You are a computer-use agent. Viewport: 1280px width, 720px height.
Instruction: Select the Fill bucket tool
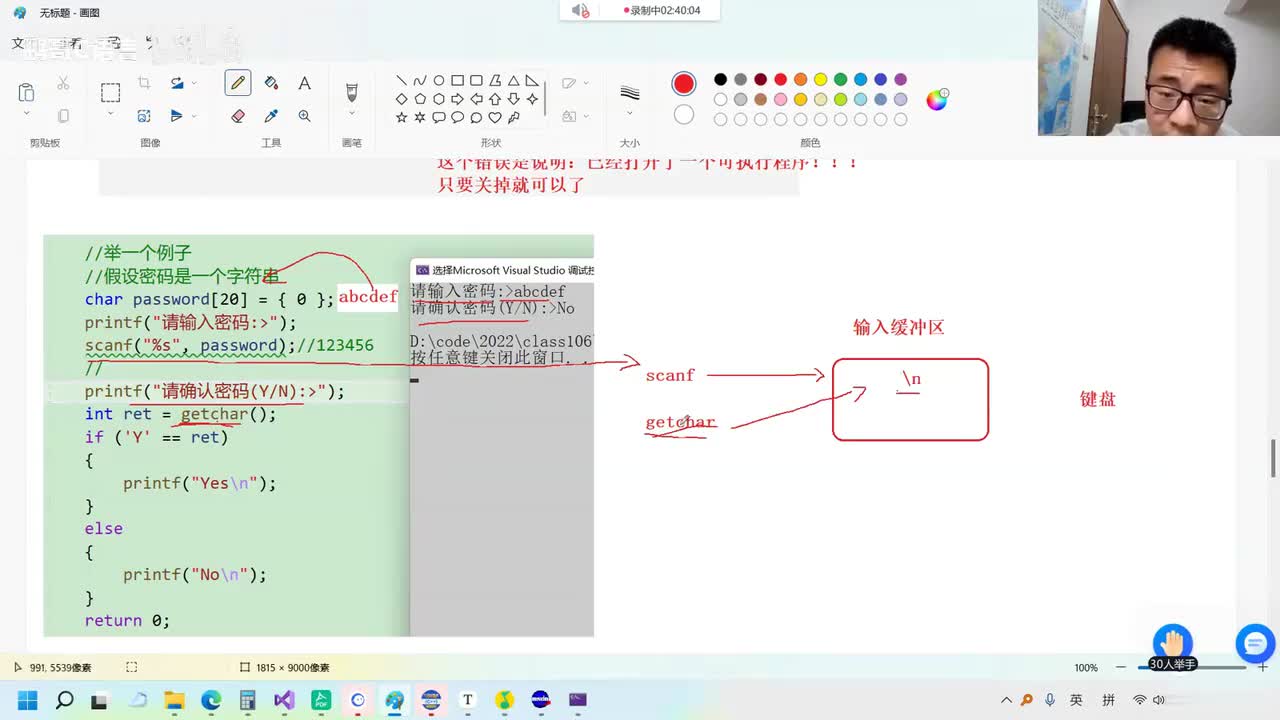pyautogui.click(x=271, y=83)
